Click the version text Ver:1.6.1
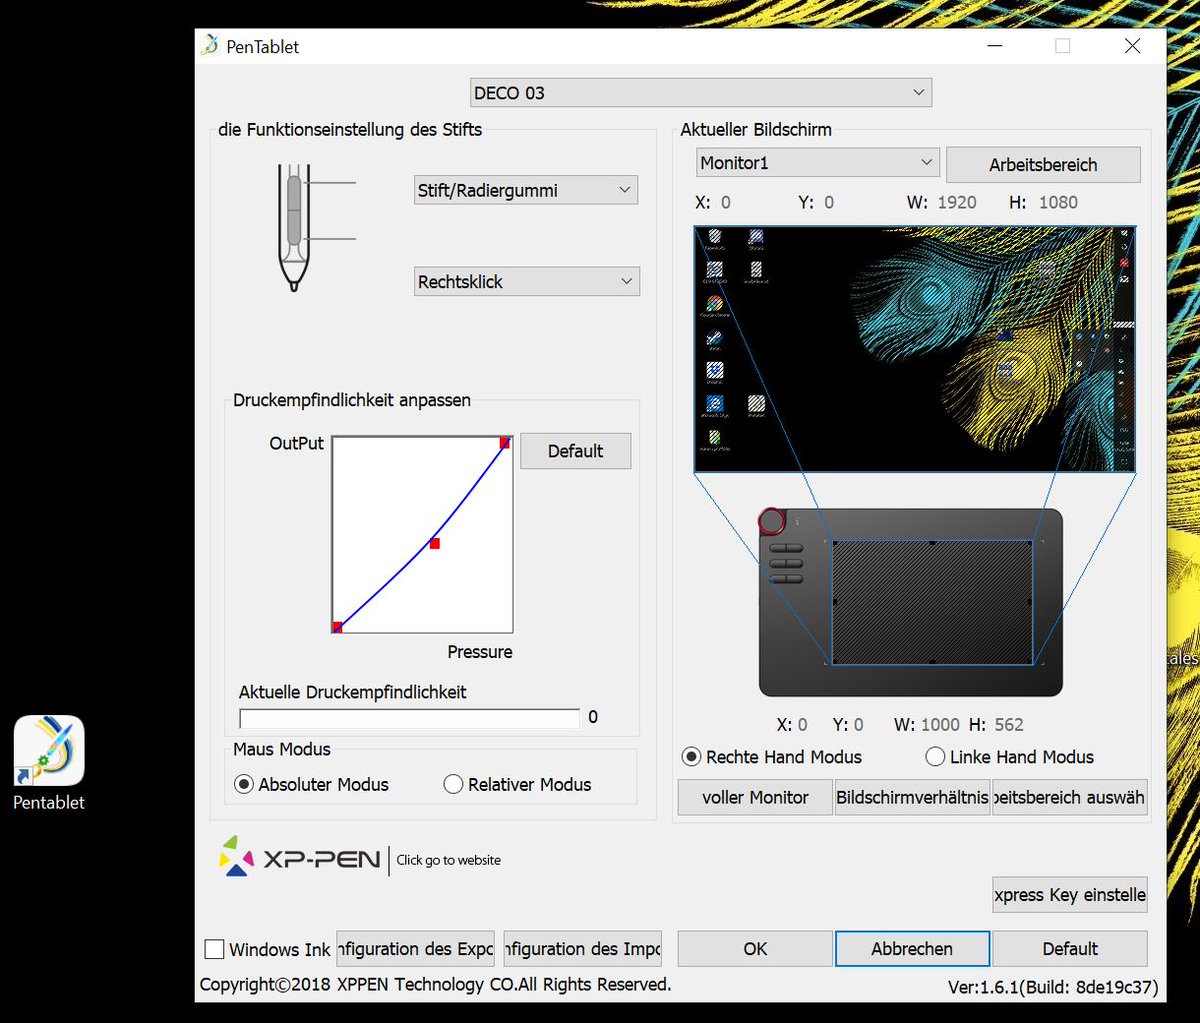 tap(1053, 987)
